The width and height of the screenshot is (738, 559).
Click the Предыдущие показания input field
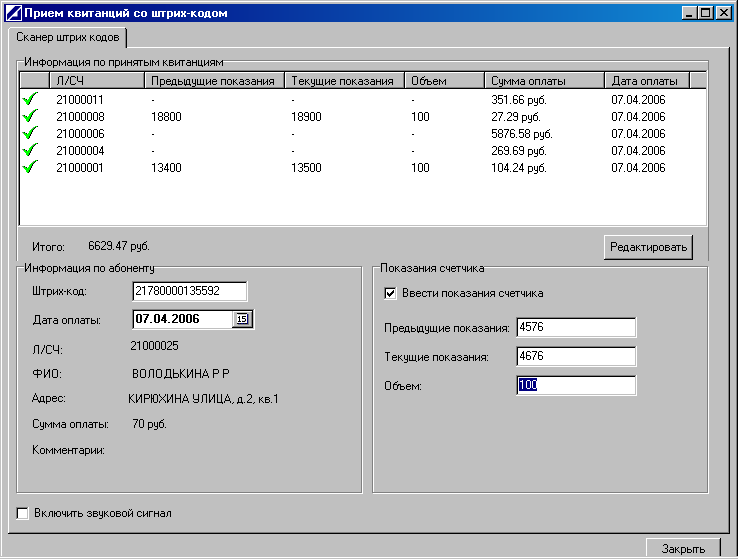(576, 328)
